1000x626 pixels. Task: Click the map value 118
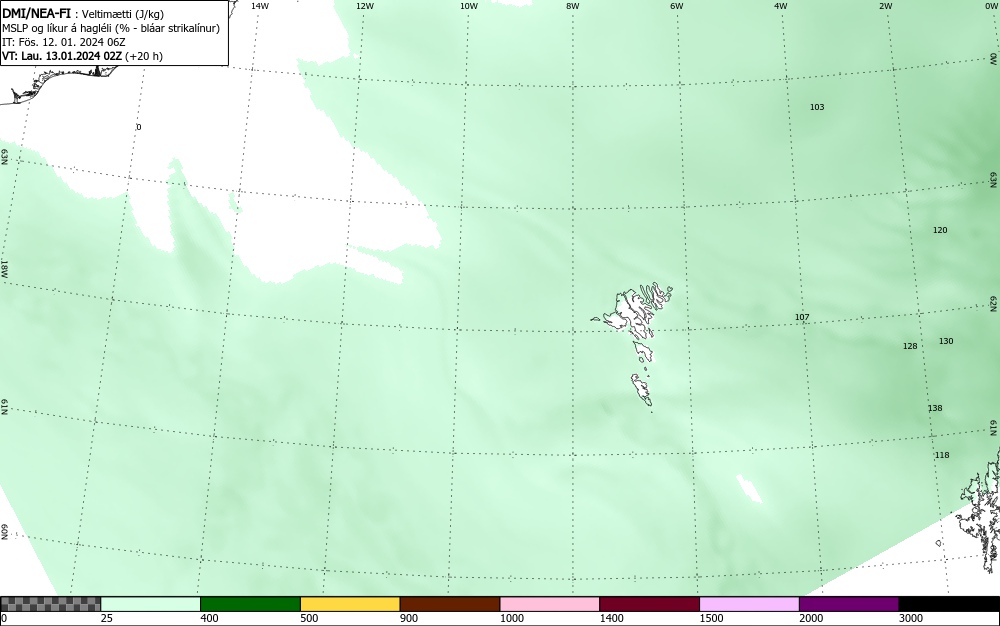point(942,455)
